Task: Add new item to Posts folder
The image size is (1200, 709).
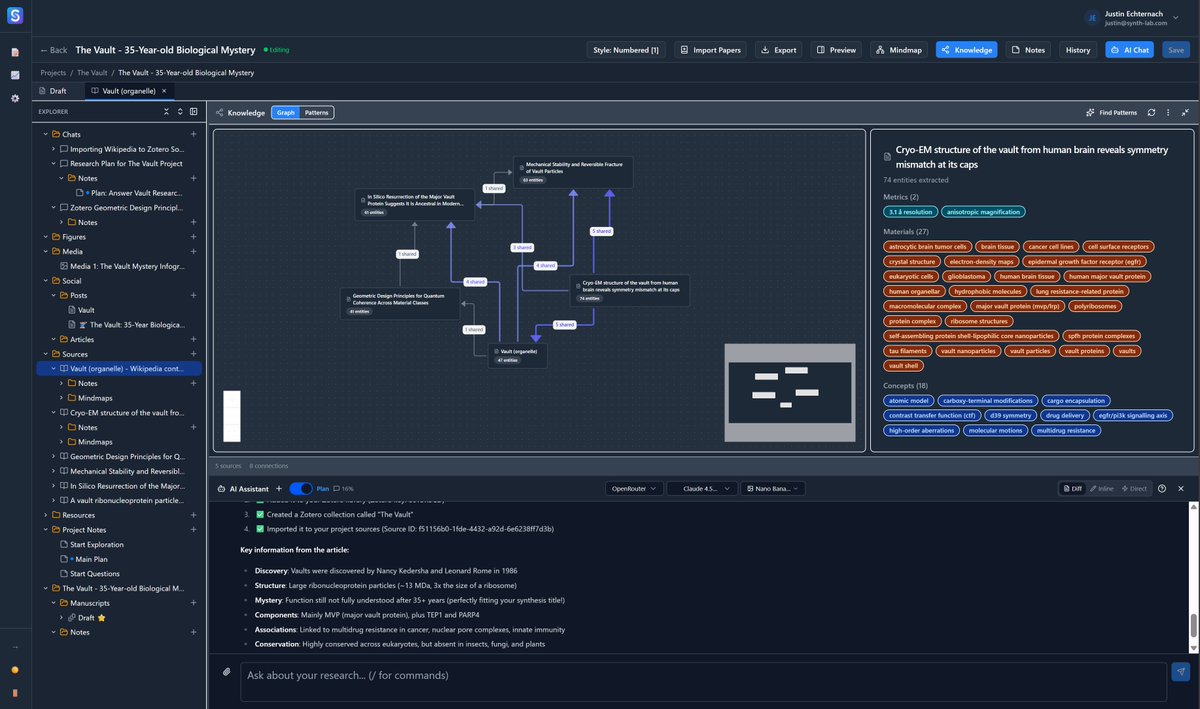Action: coord(194,296)
